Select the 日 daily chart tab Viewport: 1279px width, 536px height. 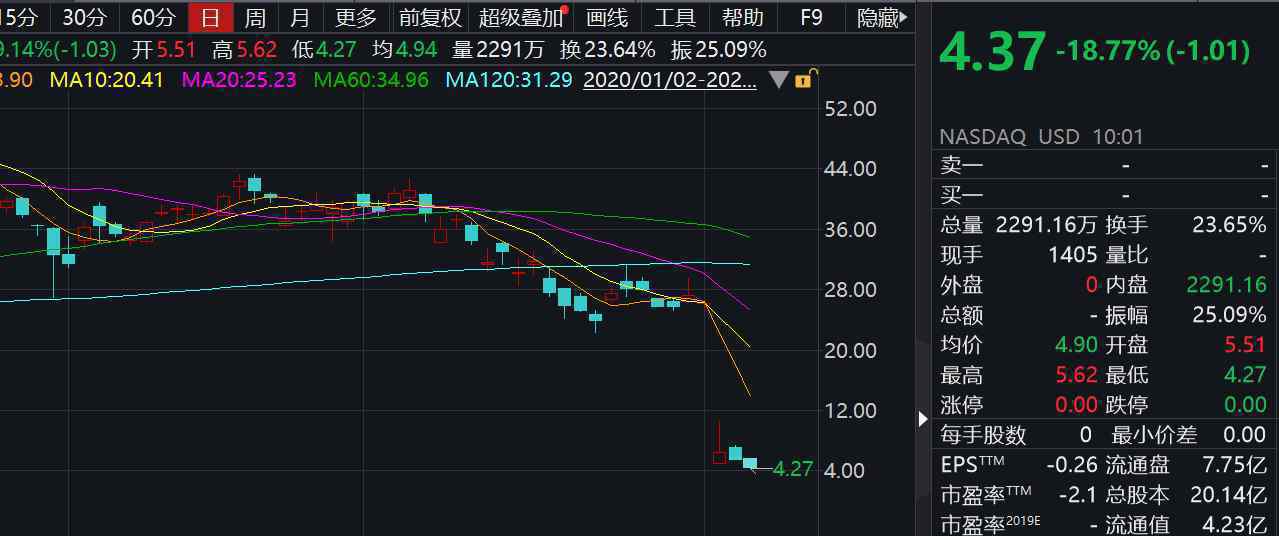pos(211,17)
